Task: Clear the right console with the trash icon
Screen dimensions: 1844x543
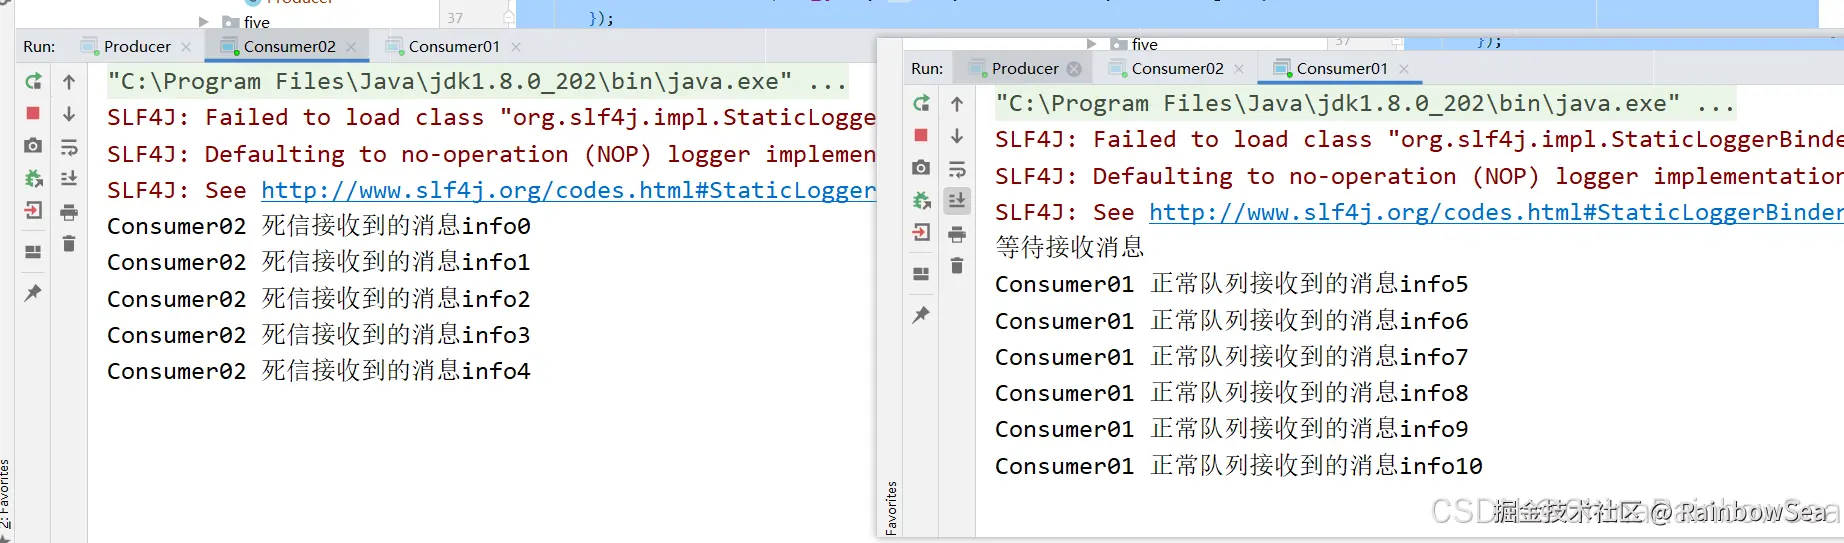Action: pyautogui.click(x=957, y=265)
